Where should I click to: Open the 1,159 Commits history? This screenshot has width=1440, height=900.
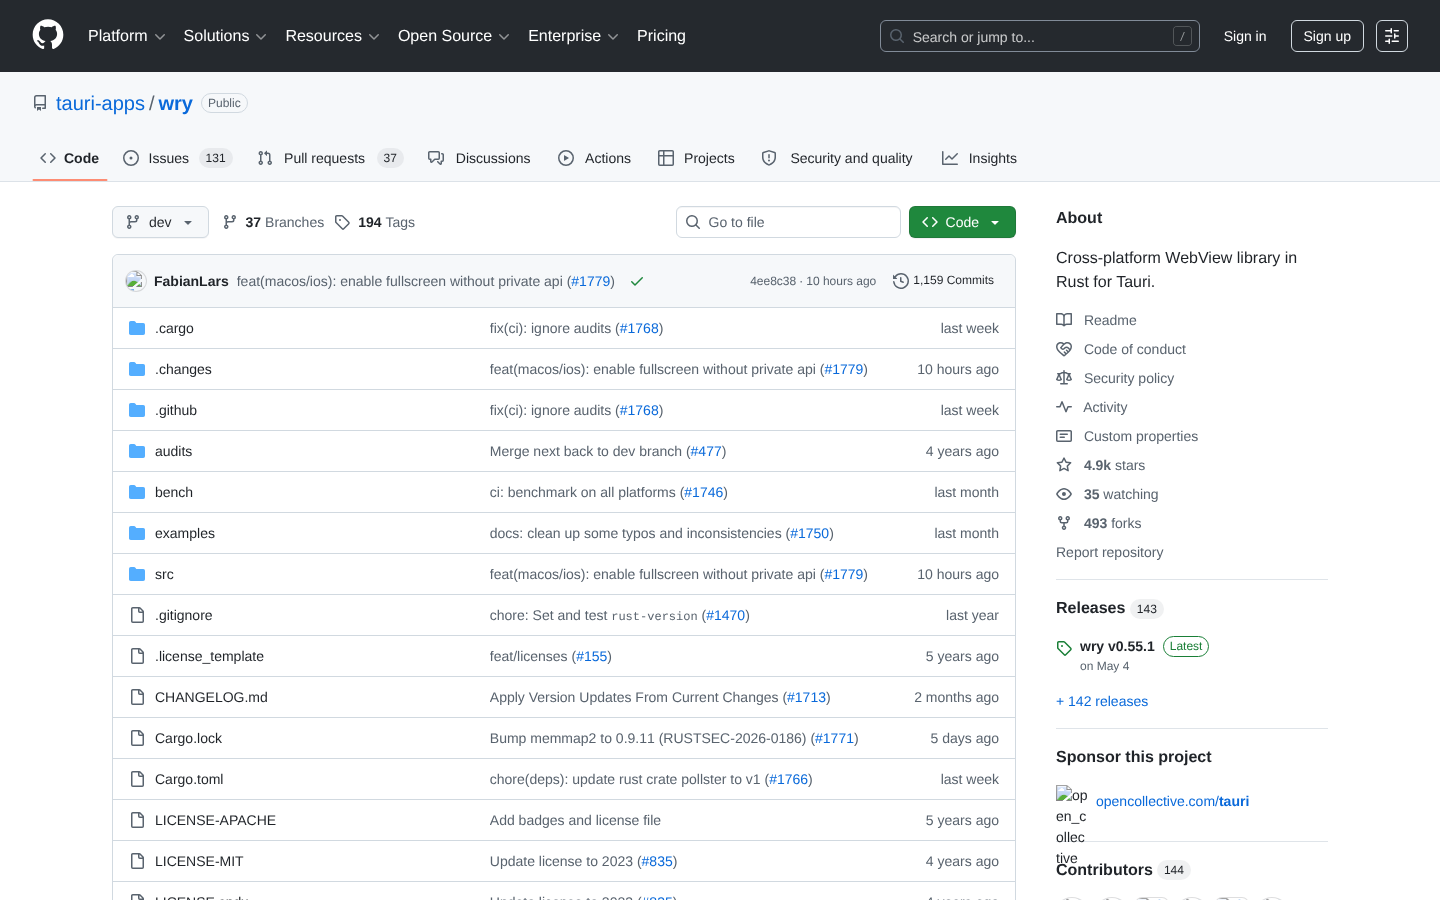pyautogui.click(x=943, y=281)
